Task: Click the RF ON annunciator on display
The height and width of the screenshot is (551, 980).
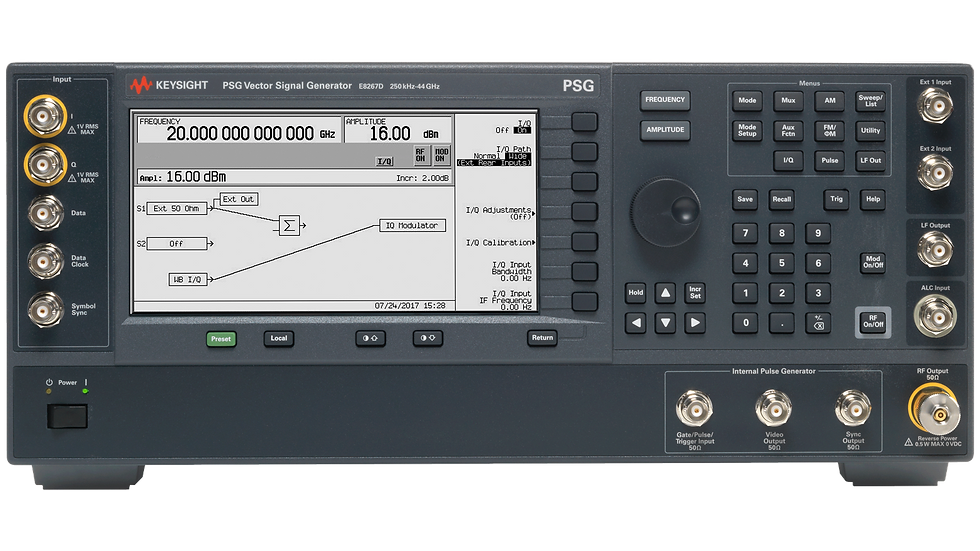Action: click(x=421, y=155)
